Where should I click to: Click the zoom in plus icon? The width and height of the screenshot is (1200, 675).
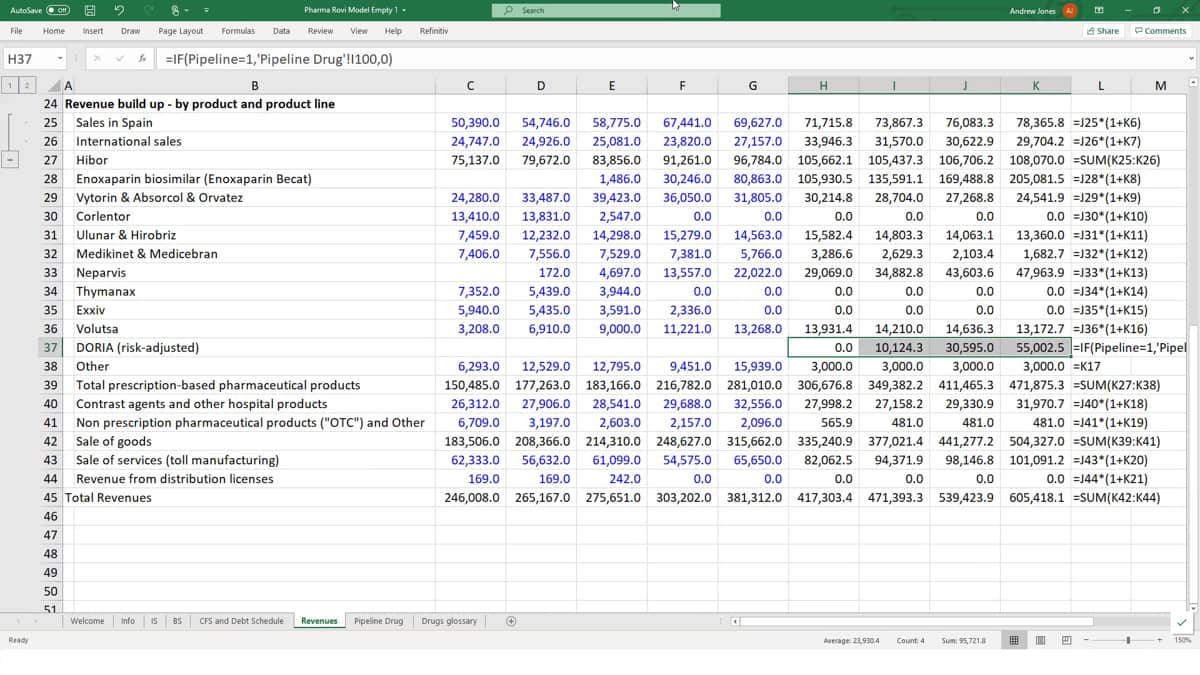pos(1161,640)
